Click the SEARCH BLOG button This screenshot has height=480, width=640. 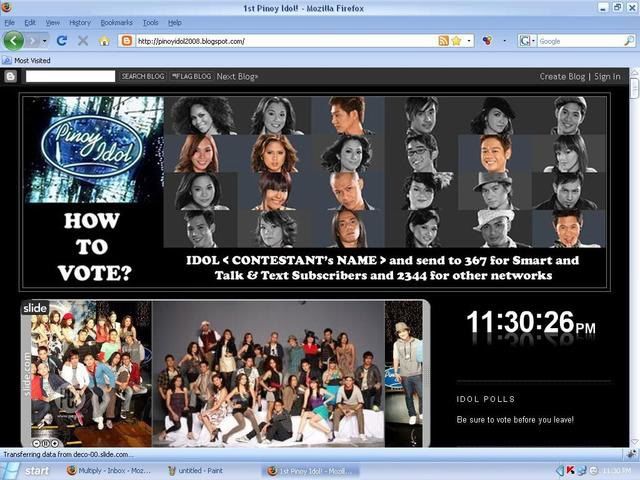point(143,76)
